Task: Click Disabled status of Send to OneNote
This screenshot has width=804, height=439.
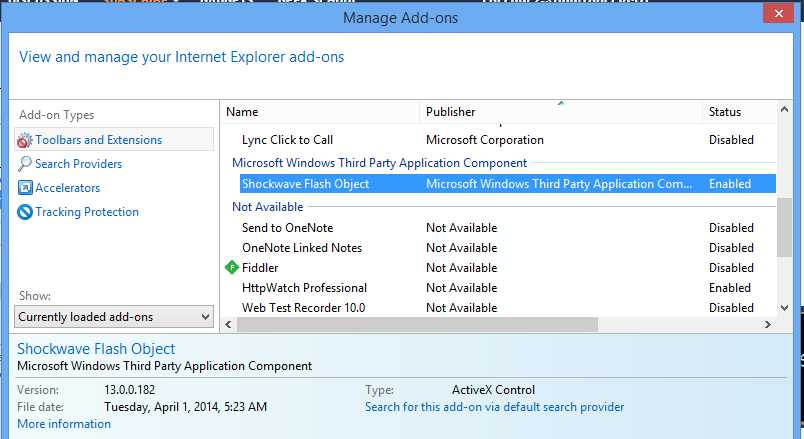Action: pos(731,228)
